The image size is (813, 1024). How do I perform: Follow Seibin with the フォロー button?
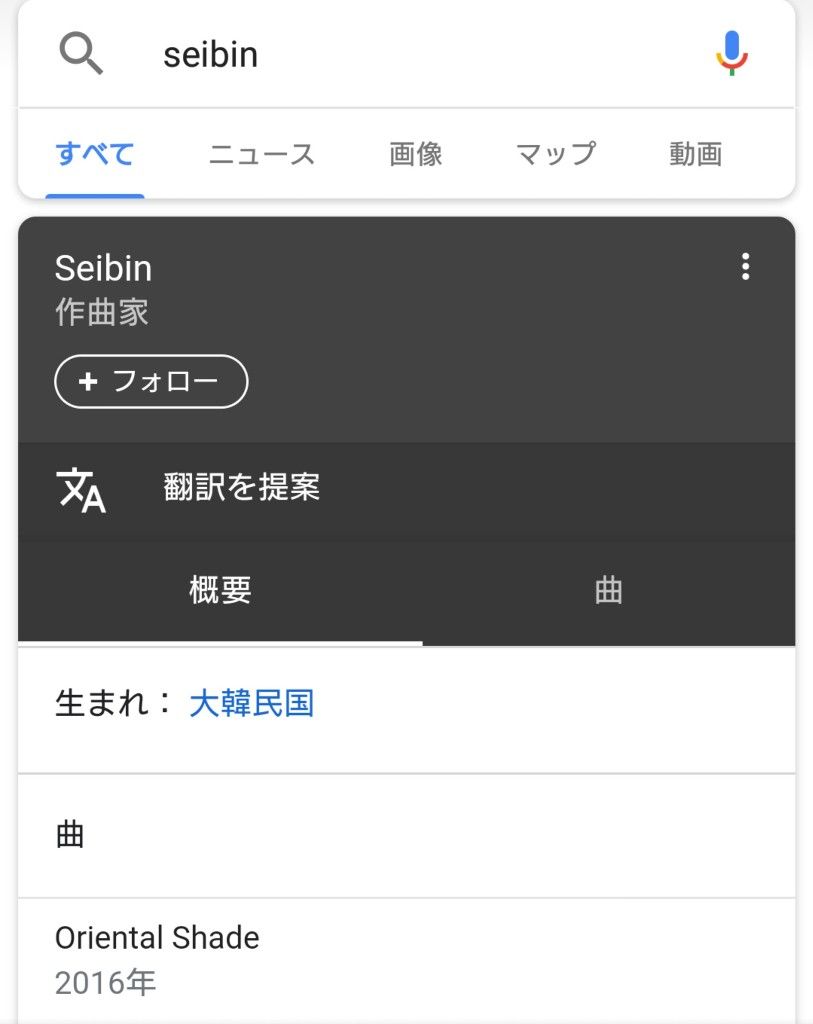(x=151, y=381)
